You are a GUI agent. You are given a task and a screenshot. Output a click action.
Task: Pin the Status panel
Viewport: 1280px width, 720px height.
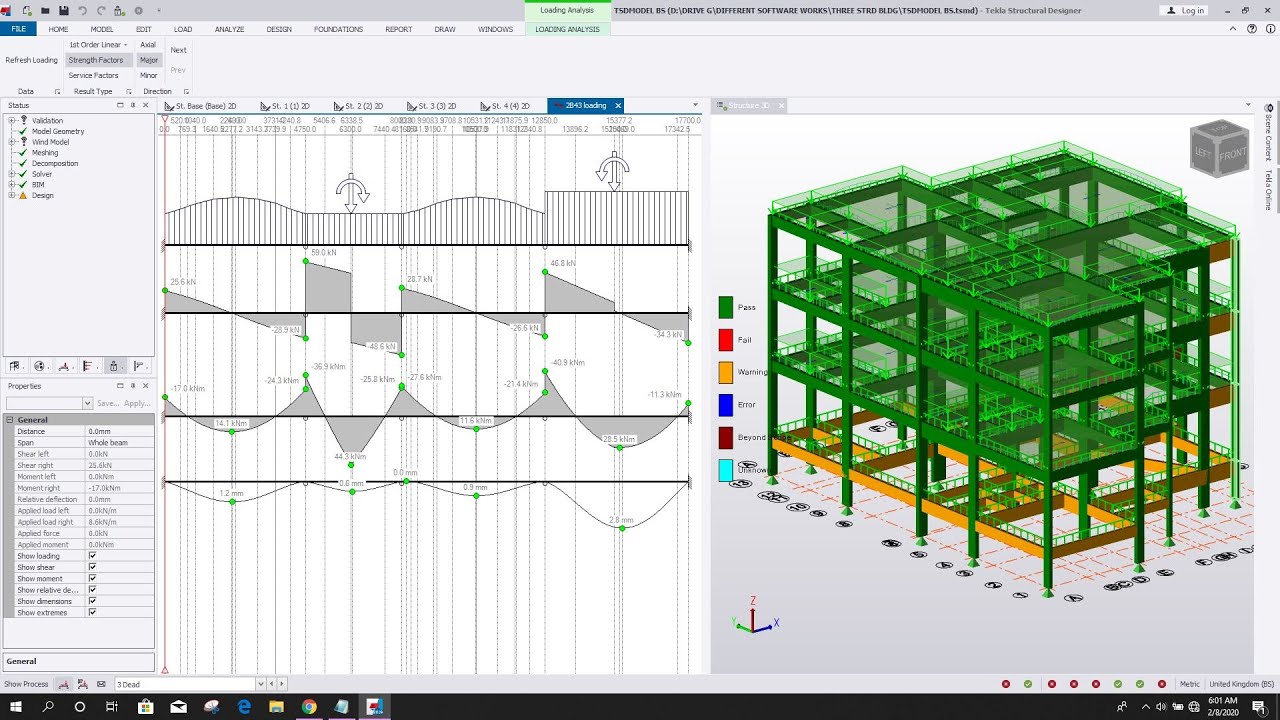click(133, 105)
